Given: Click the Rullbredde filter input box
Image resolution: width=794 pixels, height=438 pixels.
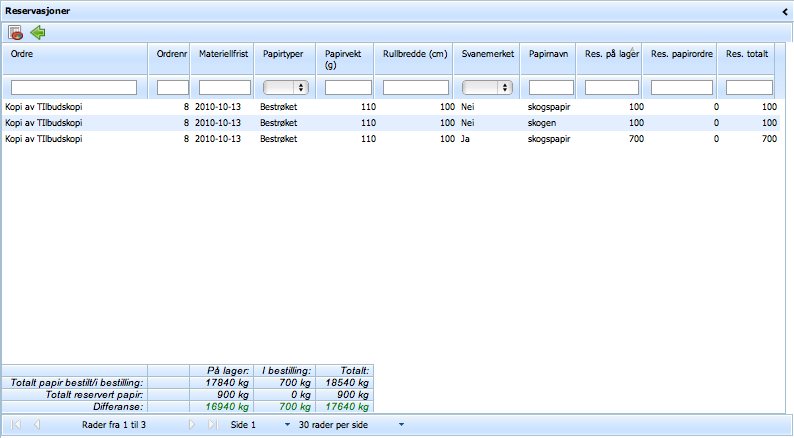Looking at the screenshot, I should pyautogui.click(x=415, y=87).
